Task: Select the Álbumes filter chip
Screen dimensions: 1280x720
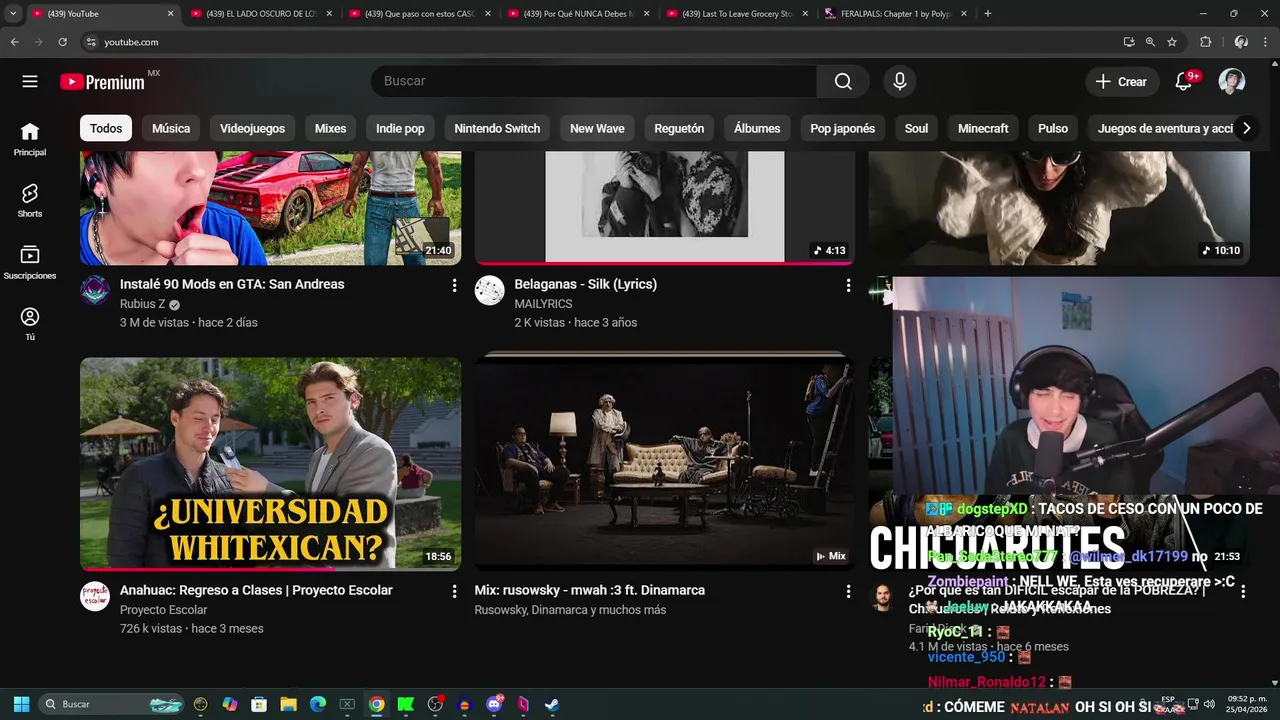Action: tap(757, 128)
